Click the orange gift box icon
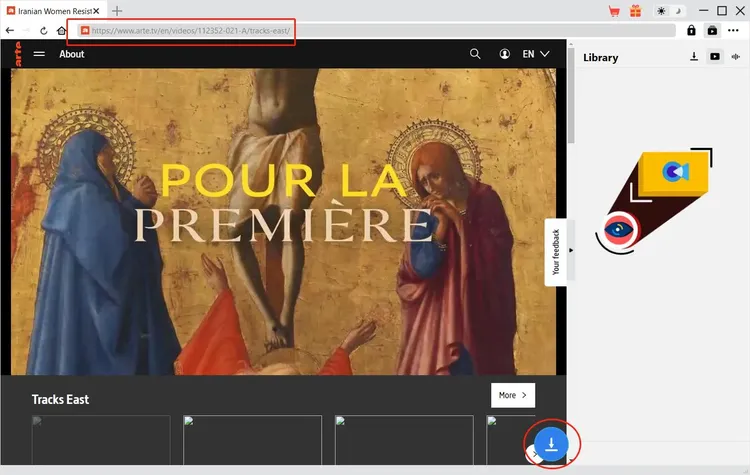Screen dimensions: 750x475 pos(635,10)
